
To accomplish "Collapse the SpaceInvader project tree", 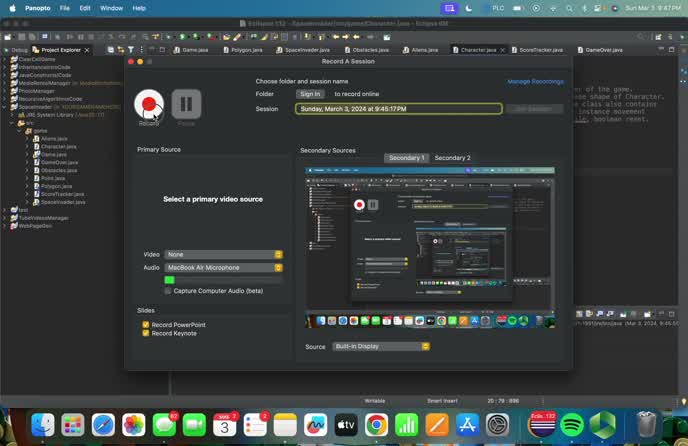I will click(x=5, y=107).
